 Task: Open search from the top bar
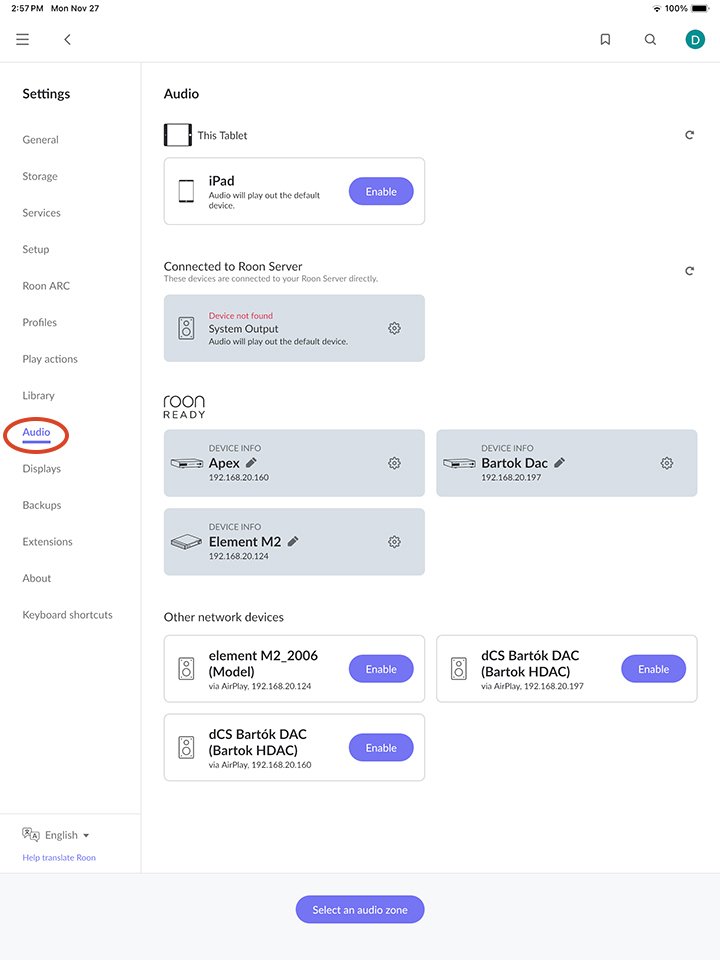650,39
